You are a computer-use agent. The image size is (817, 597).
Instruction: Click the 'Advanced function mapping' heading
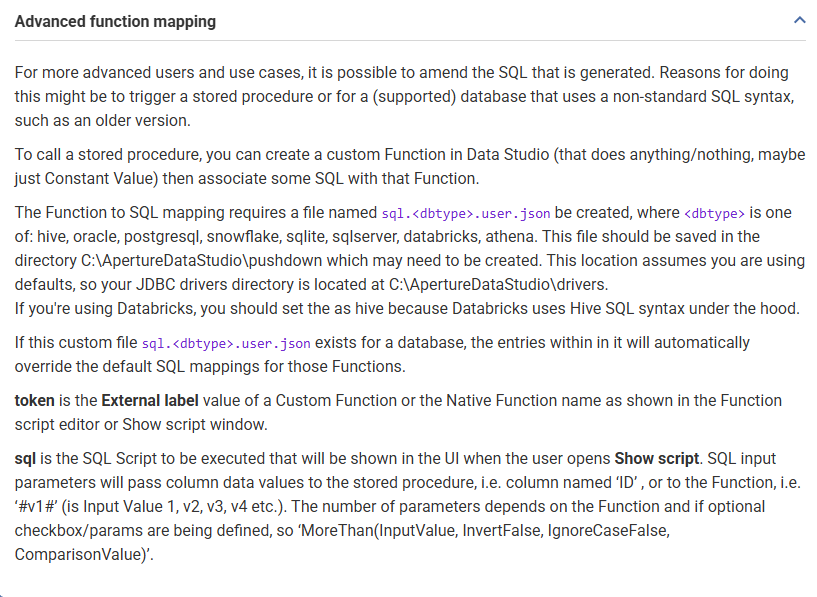coord(115,21)
